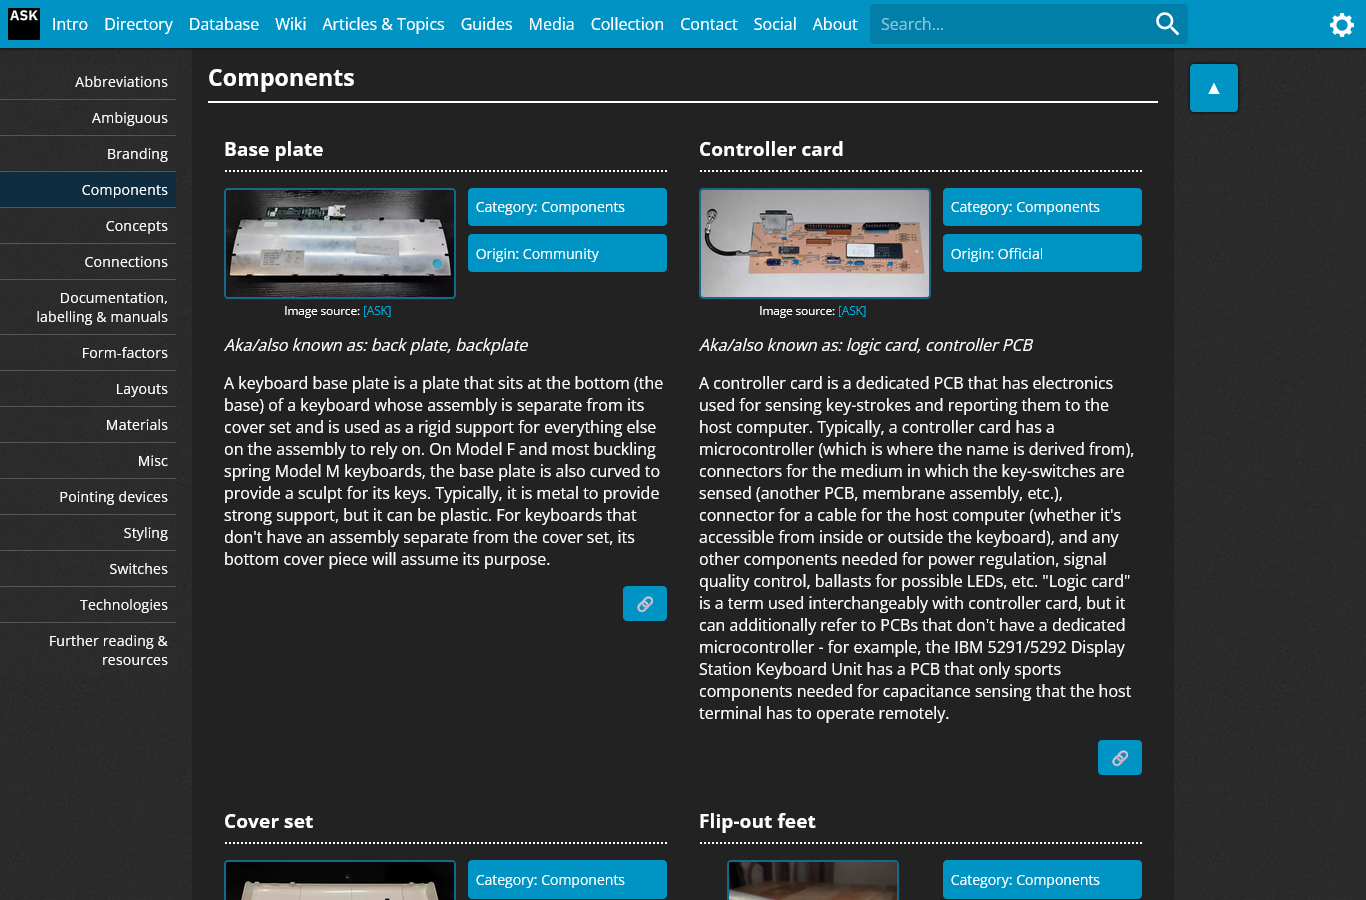This screenshot has height=900, width=1366.
Task: Click Cover set's Category: Components button
Action: tap(567, 880)
